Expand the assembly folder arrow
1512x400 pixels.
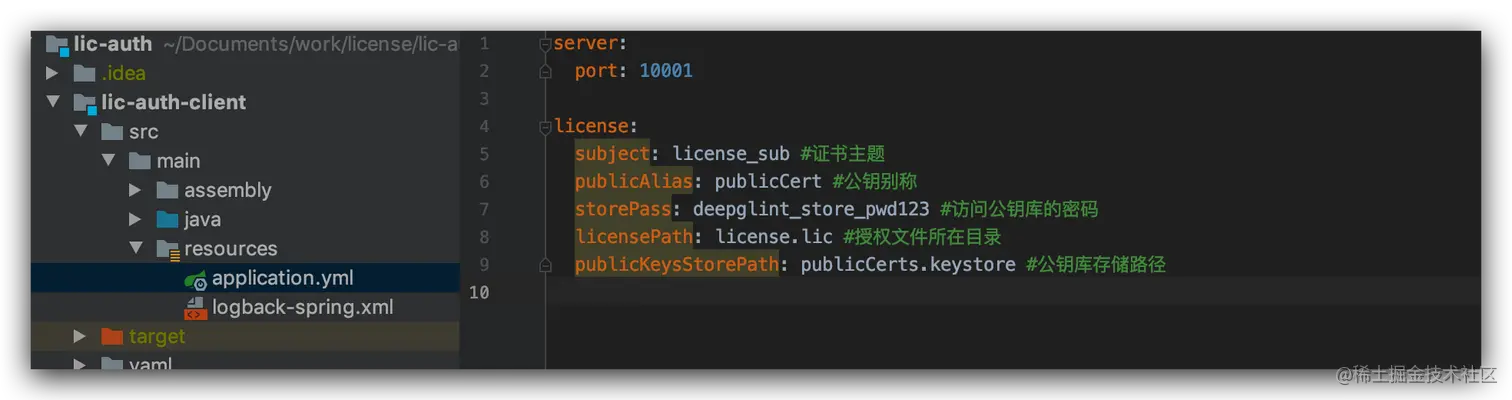coord(135,190)
